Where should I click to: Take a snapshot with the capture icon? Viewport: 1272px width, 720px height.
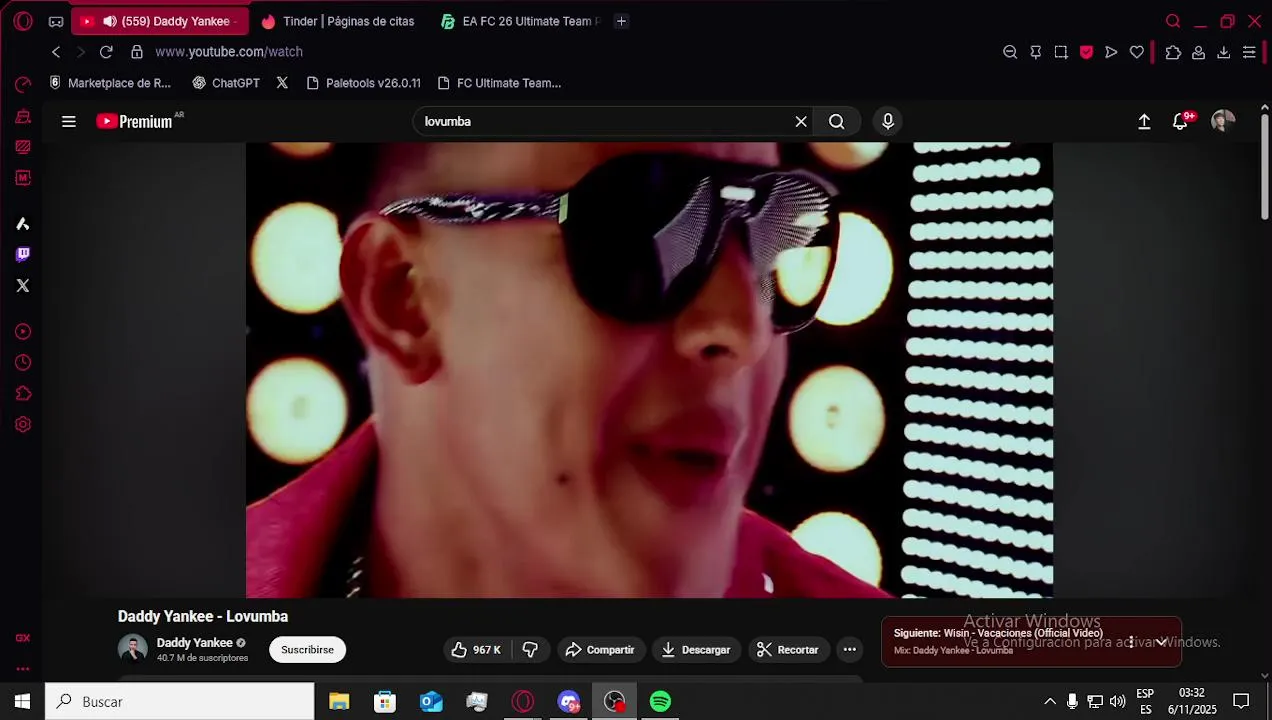click(1061, 52)
